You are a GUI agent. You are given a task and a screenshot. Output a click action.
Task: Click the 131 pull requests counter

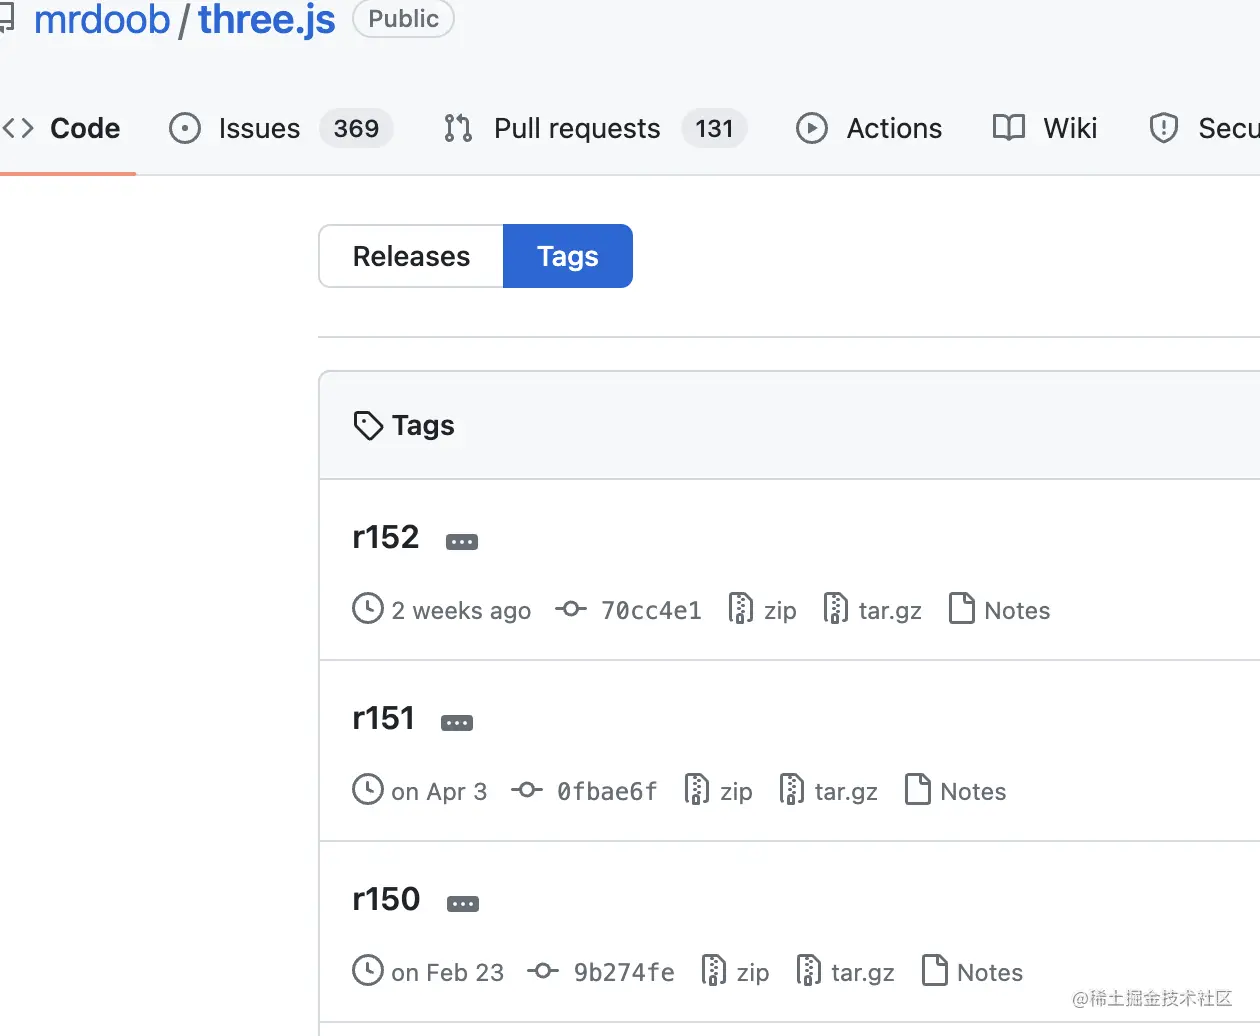(x=715, y=128)
